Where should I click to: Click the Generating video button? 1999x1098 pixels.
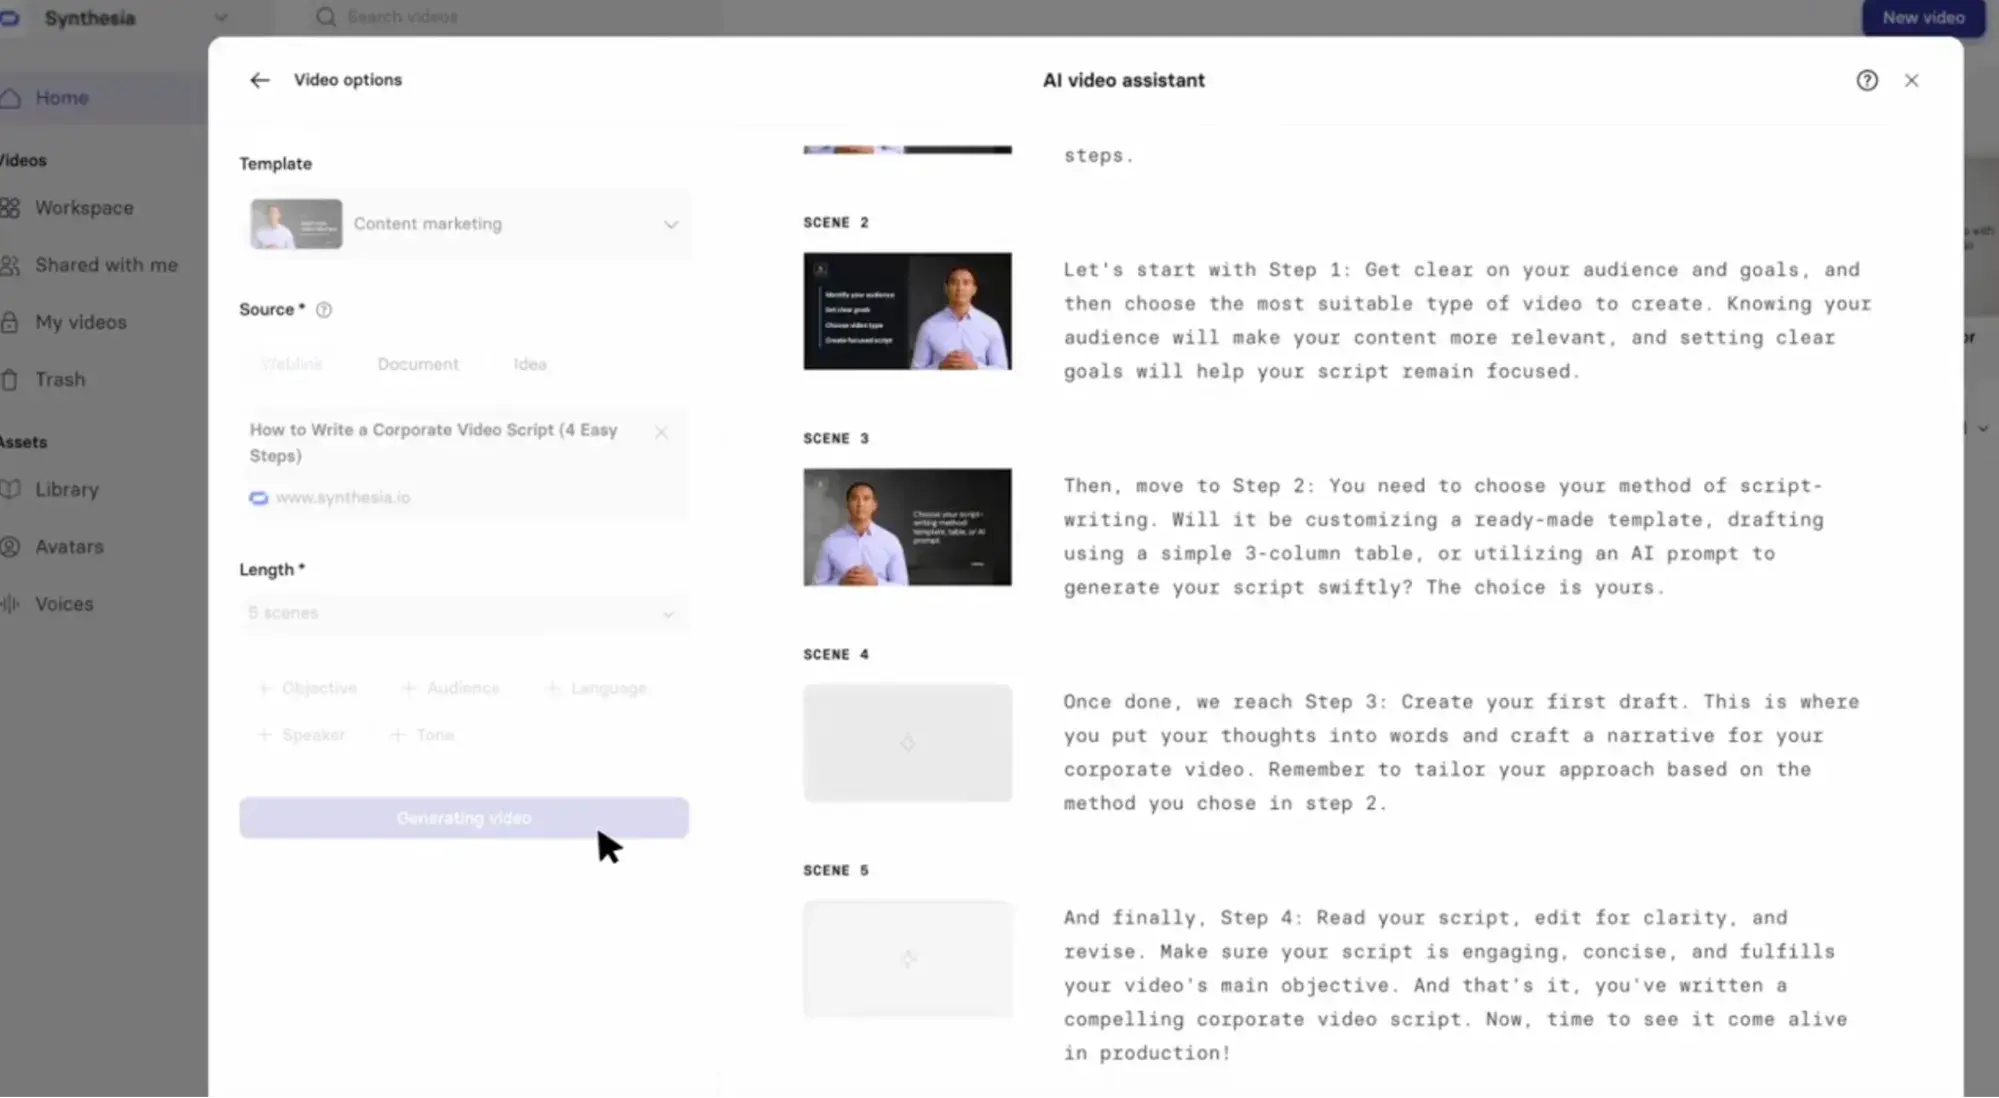[463, 818]
